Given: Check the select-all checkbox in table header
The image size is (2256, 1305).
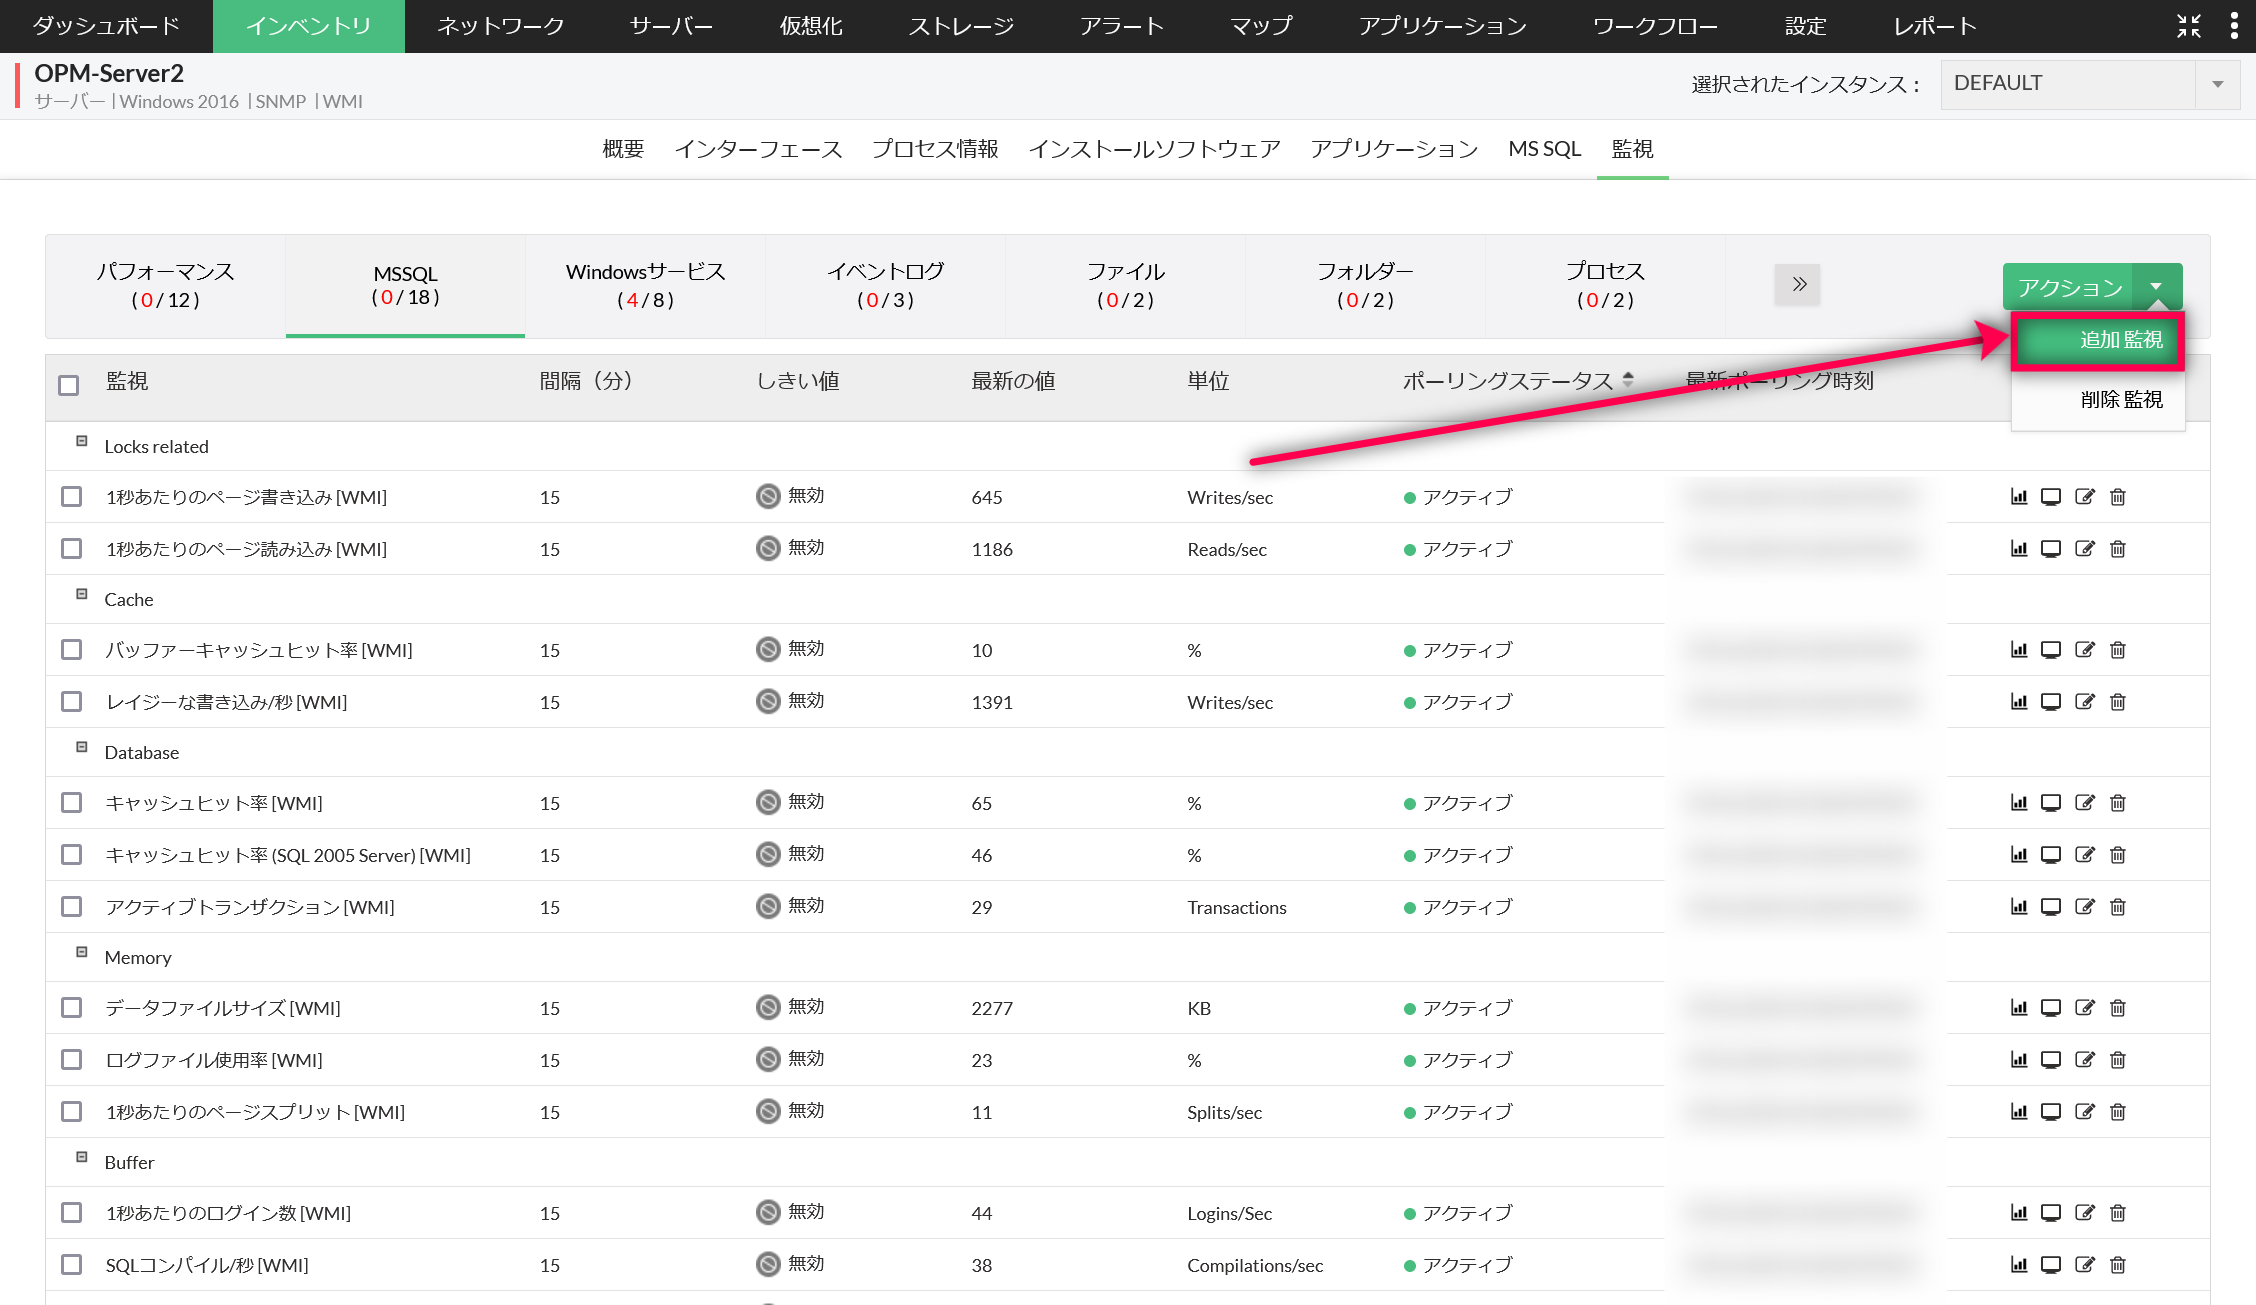Looking at the screenshot, I should click(69, 385).
